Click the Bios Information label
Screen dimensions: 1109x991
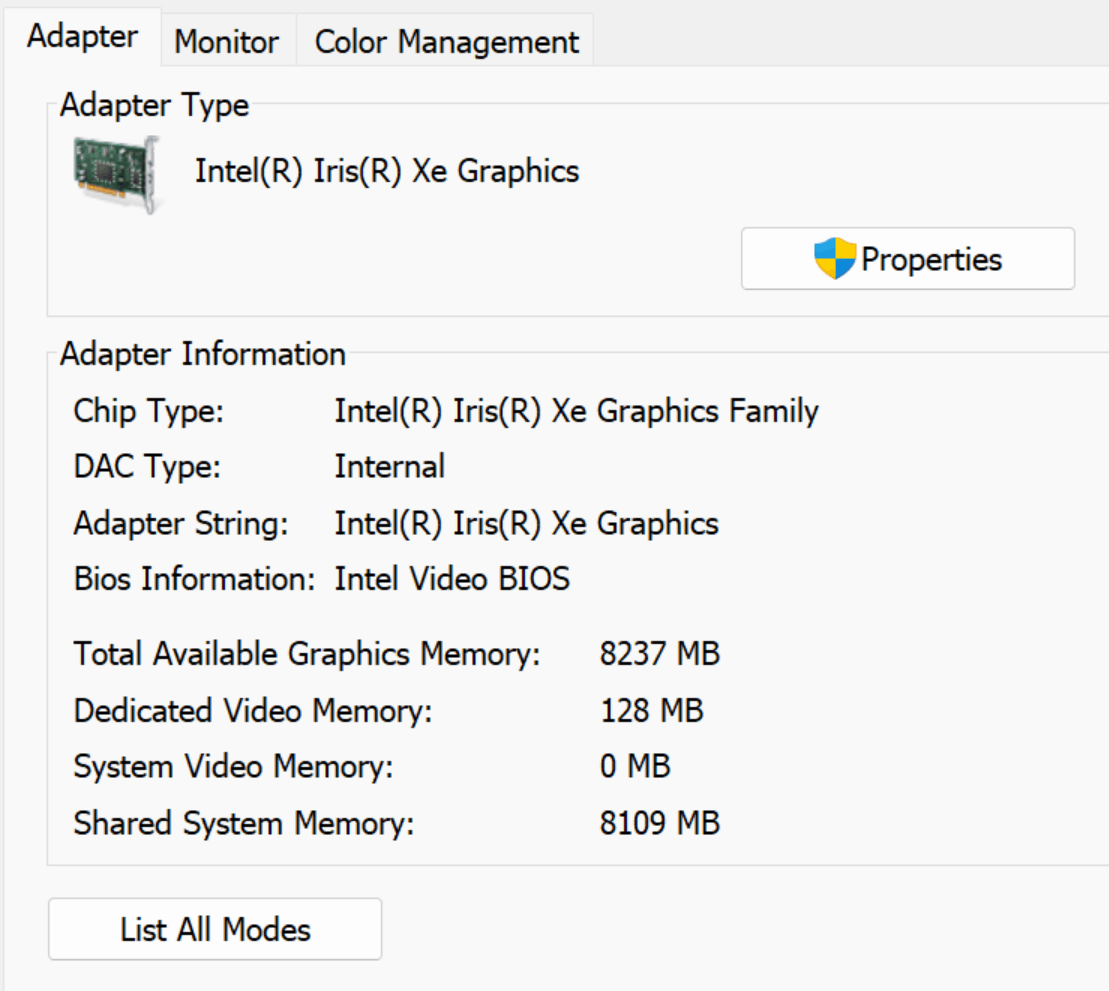click(194, 579)
